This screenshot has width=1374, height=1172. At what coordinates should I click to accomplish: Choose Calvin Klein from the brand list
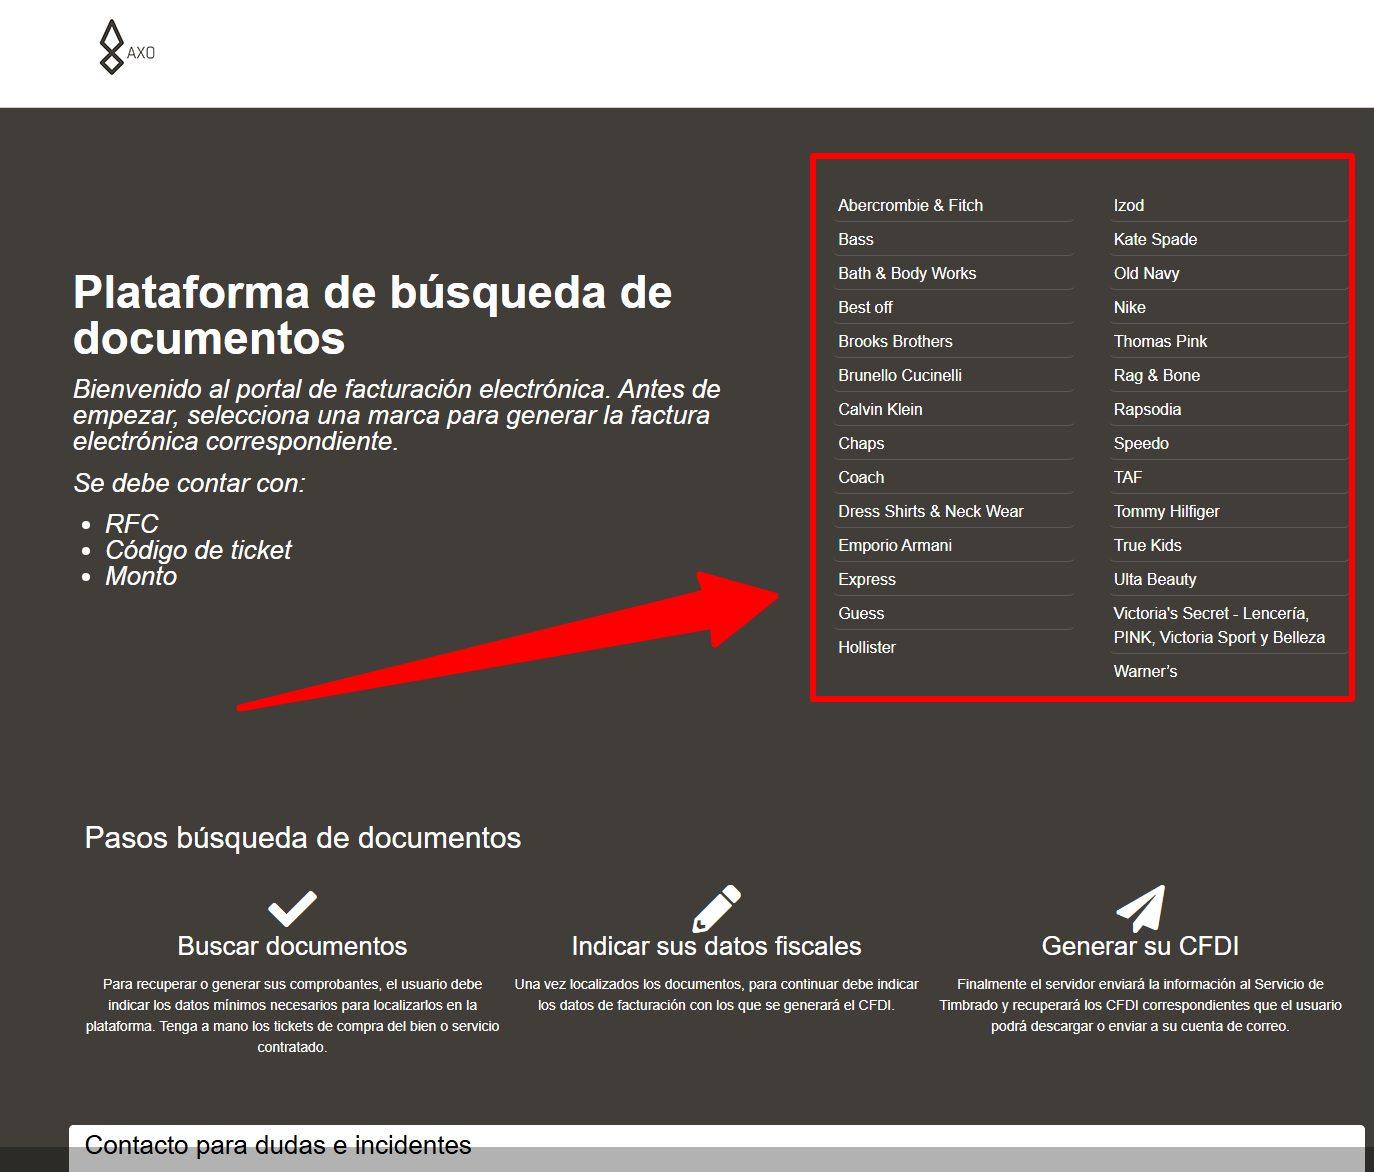tap(880, 409)
